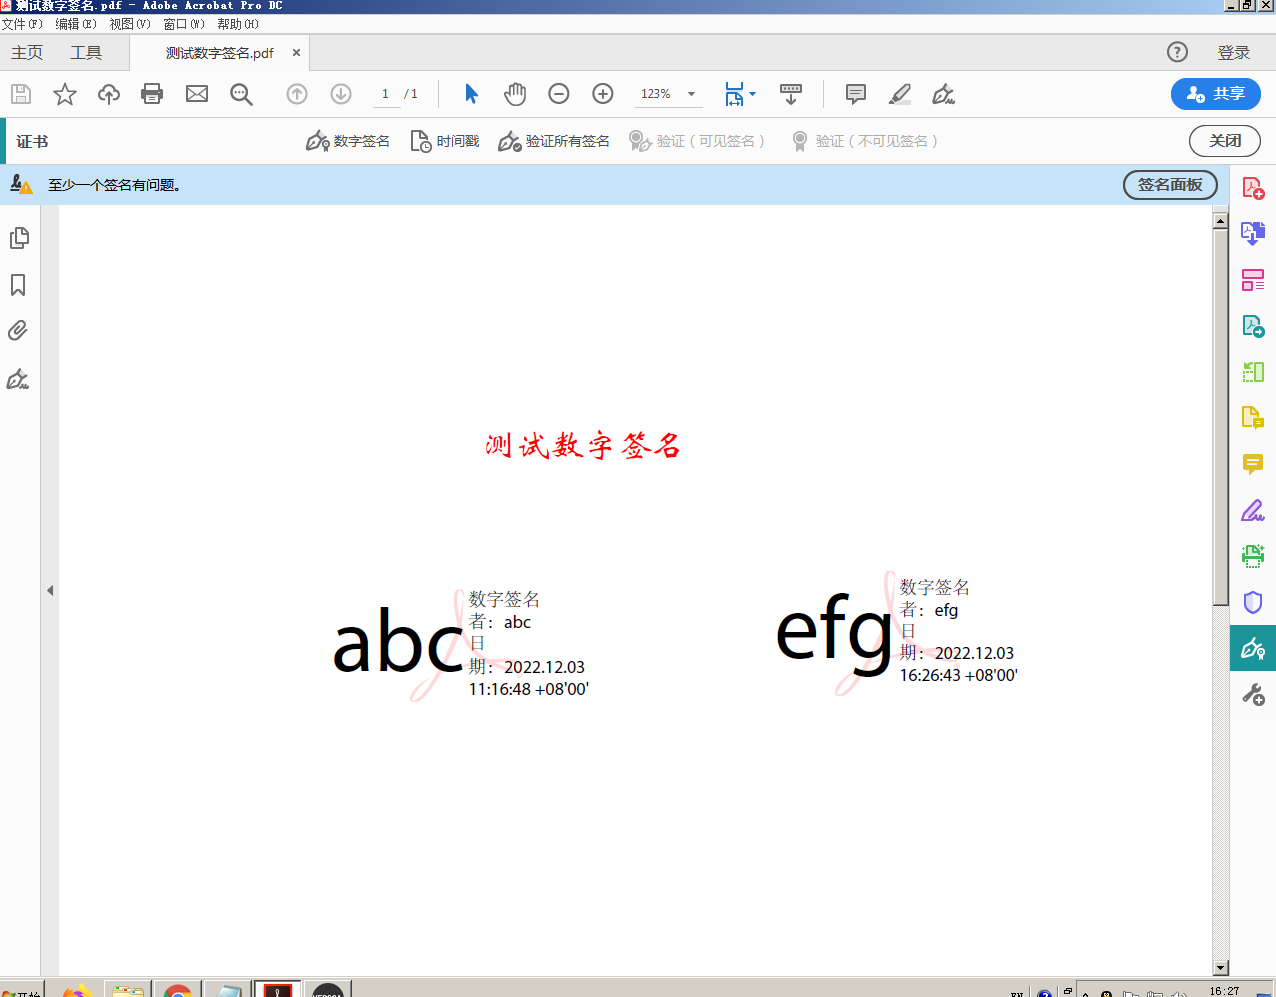This screenshot has height=997, width=1276.
Task: Open the attachments paperclip panel
Action: coord(18,331)
